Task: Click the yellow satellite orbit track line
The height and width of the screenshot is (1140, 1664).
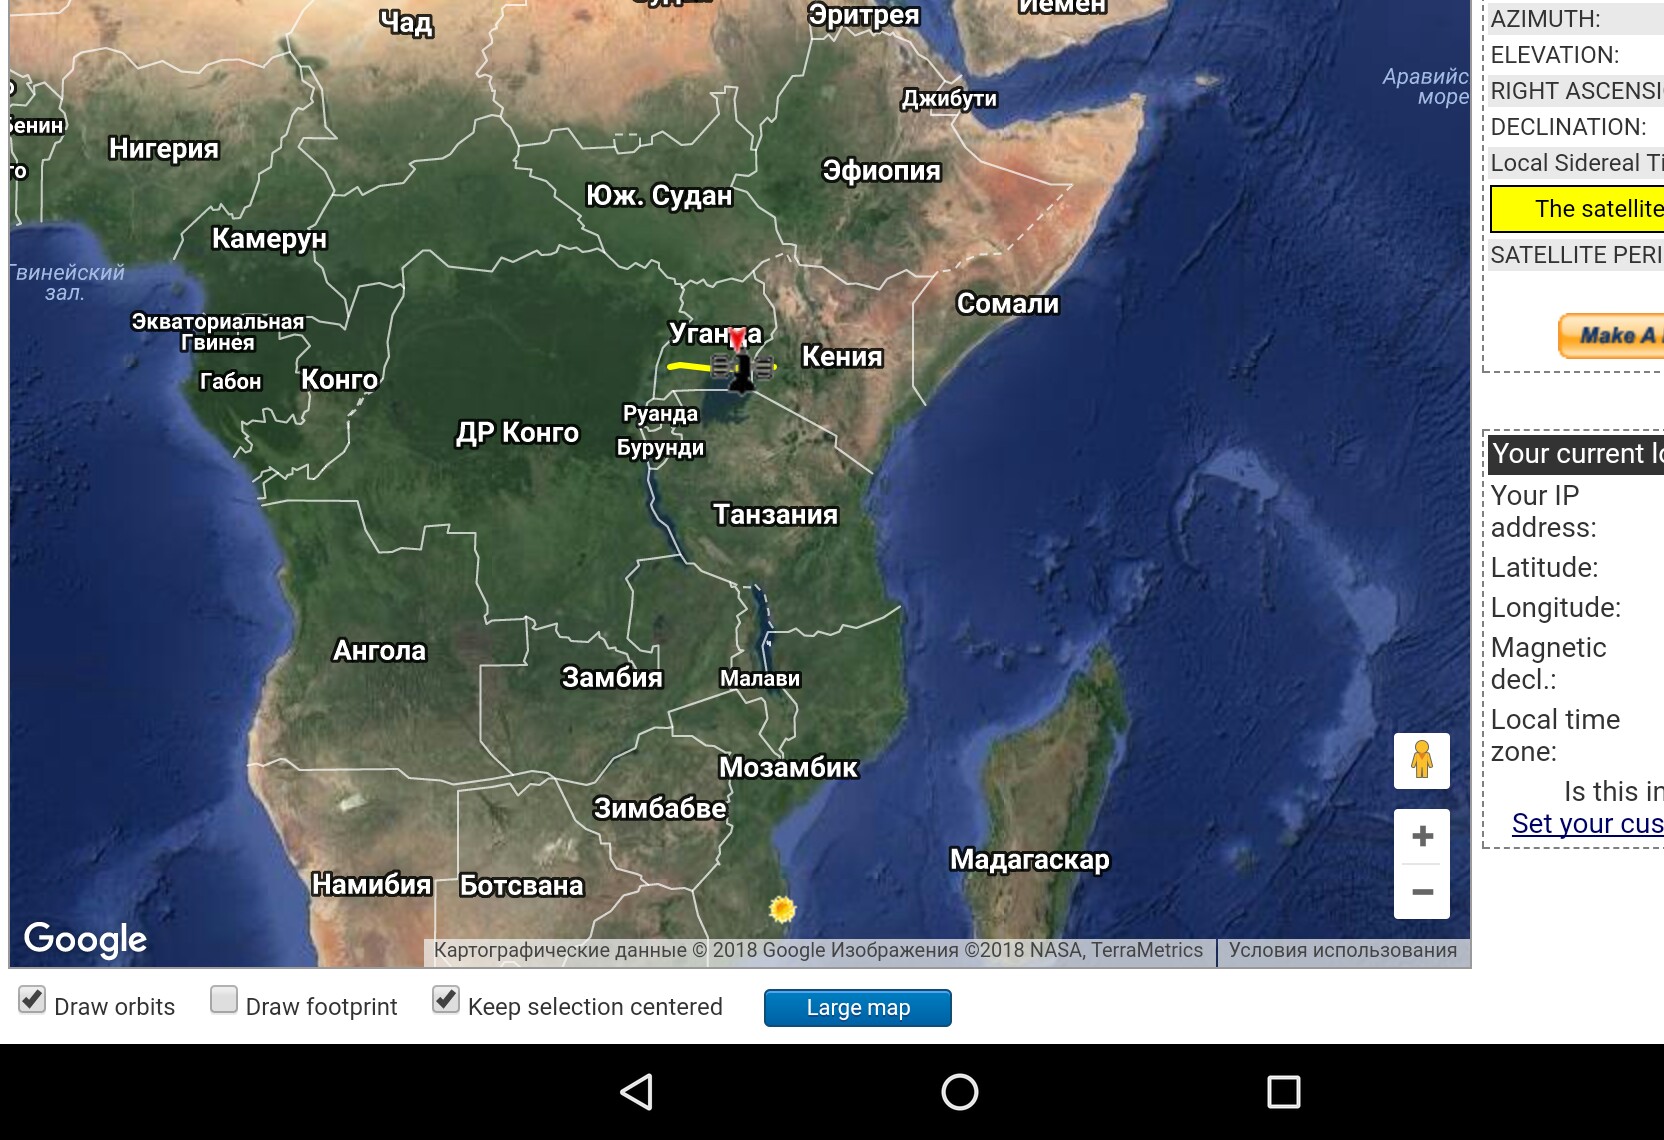Action: [690, 367]
